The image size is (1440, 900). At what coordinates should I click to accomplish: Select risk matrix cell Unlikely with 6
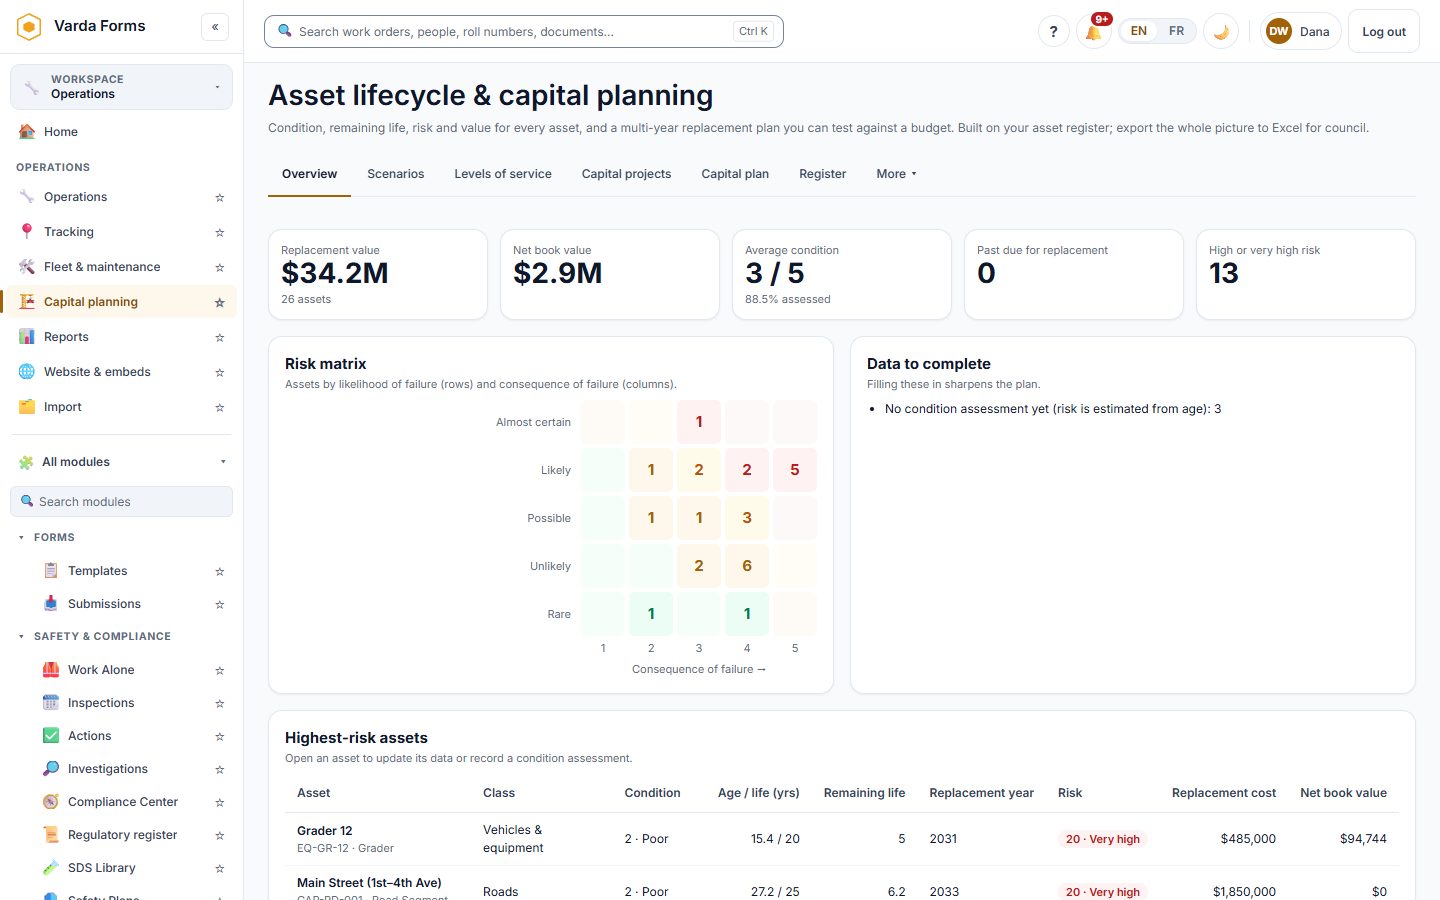(x=747, y=566)
